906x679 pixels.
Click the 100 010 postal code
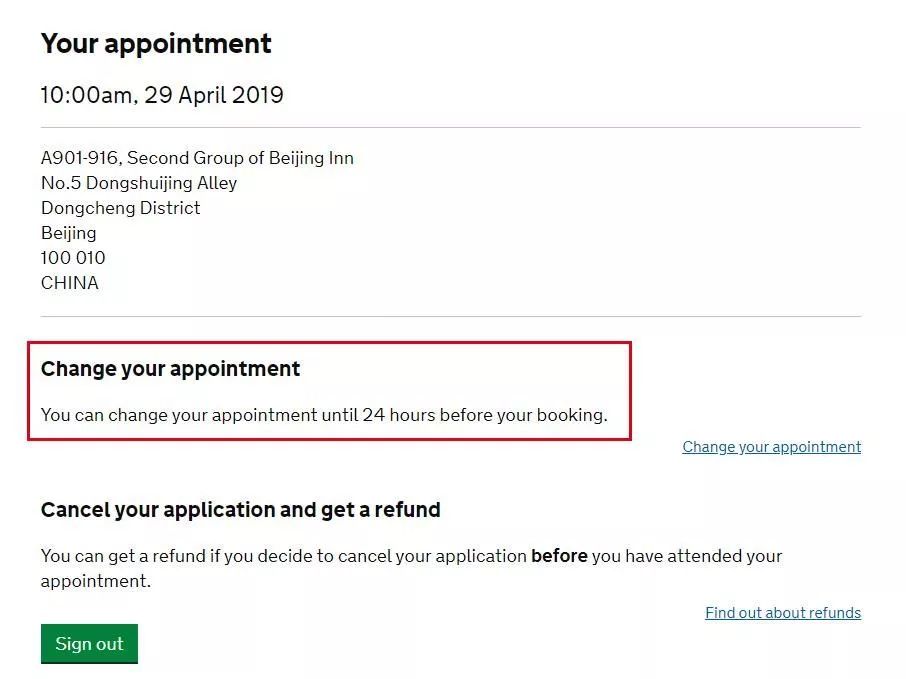[x=73, y=258]
